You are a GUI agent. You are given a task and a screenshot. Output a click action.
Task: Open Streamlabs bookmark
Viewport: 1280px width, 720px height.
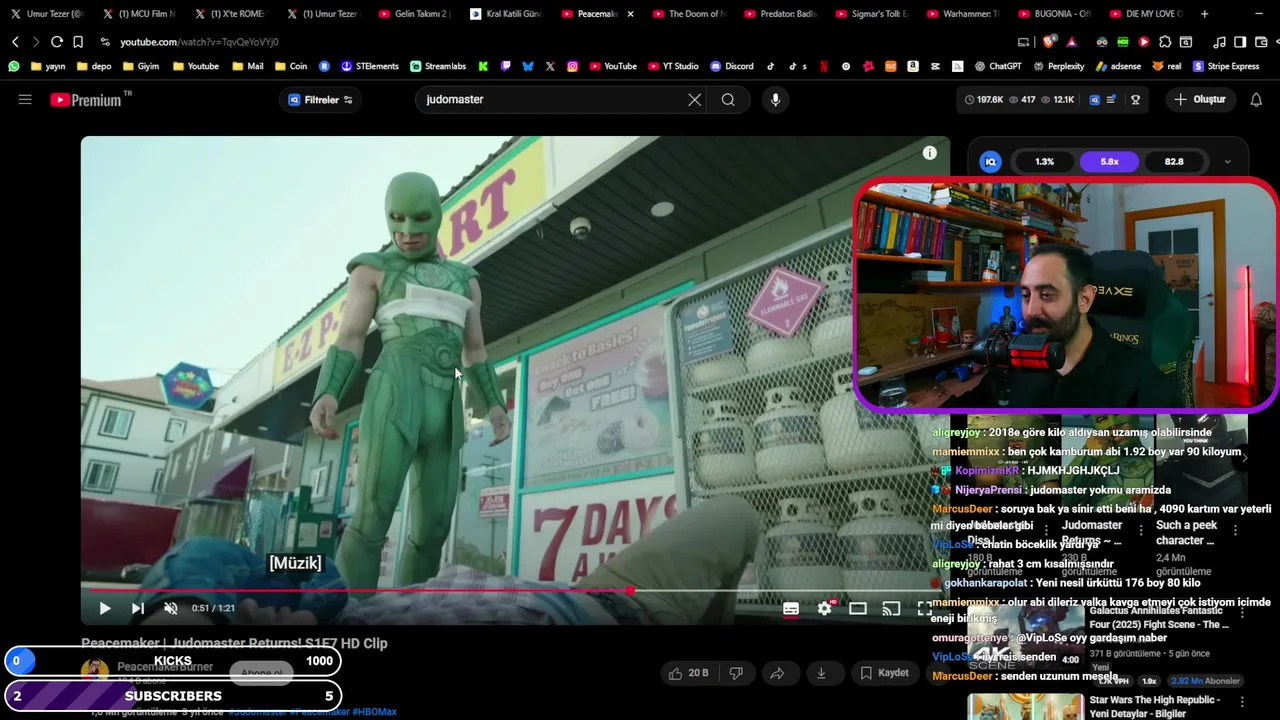[437, 66]
